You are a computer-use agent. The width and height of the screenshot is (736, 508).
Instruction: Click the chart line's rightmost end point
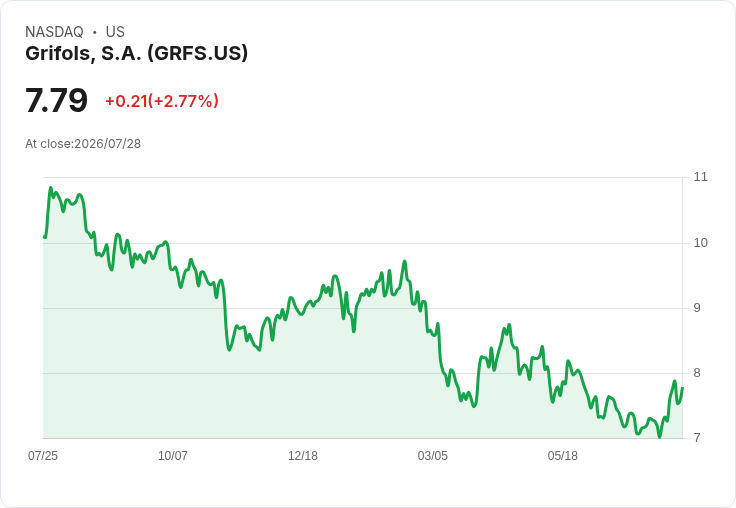(x=682, y=388)
